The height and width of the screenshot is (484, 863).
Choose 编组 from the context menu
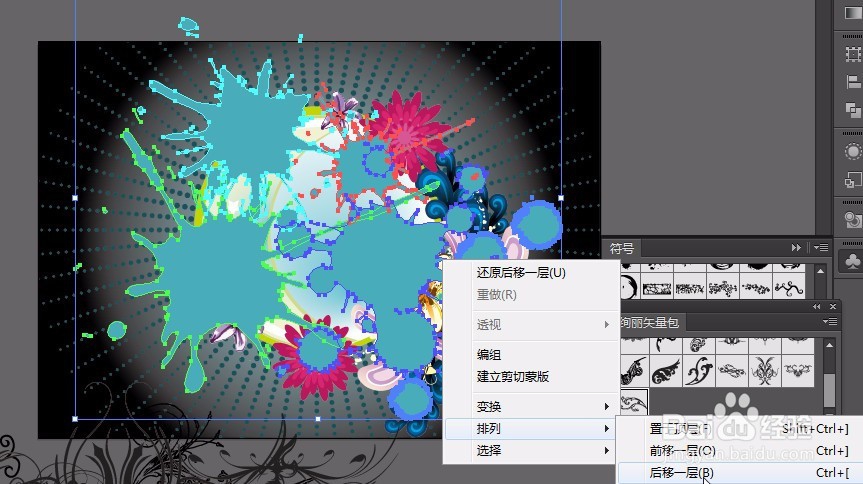click(489, 355)
